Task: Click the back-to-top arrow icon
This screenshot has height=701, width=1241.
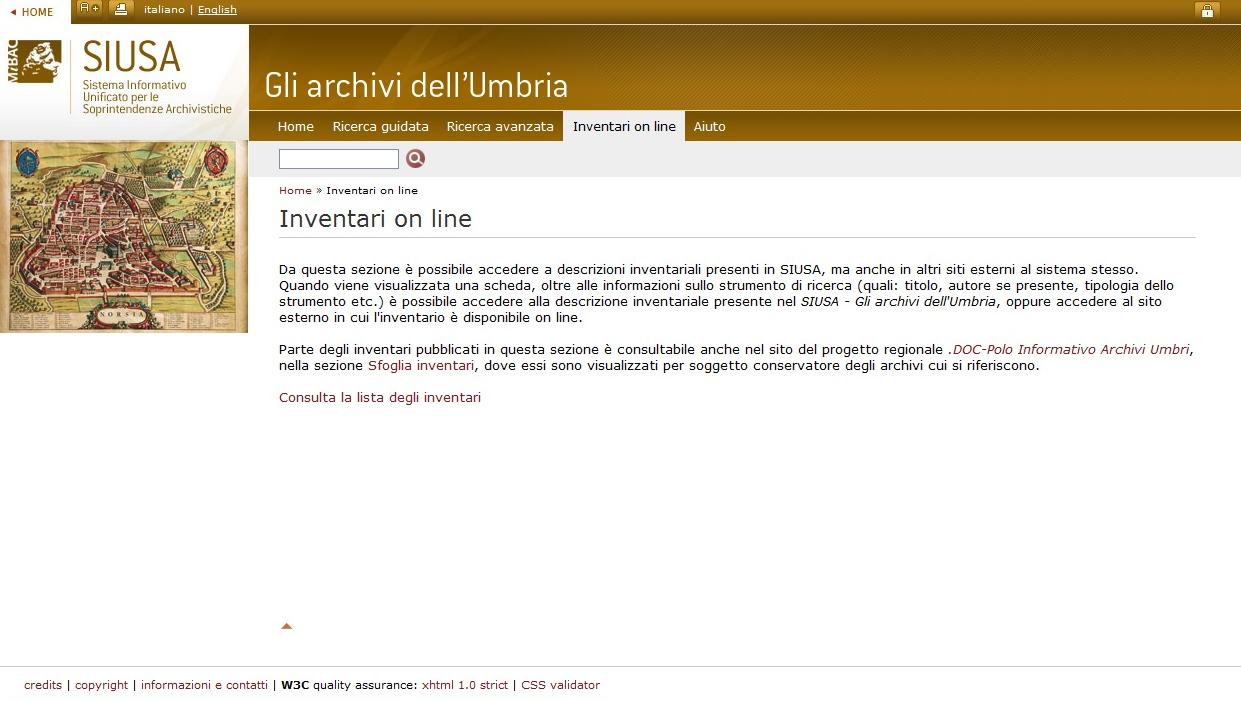Action: click(286, 626)
